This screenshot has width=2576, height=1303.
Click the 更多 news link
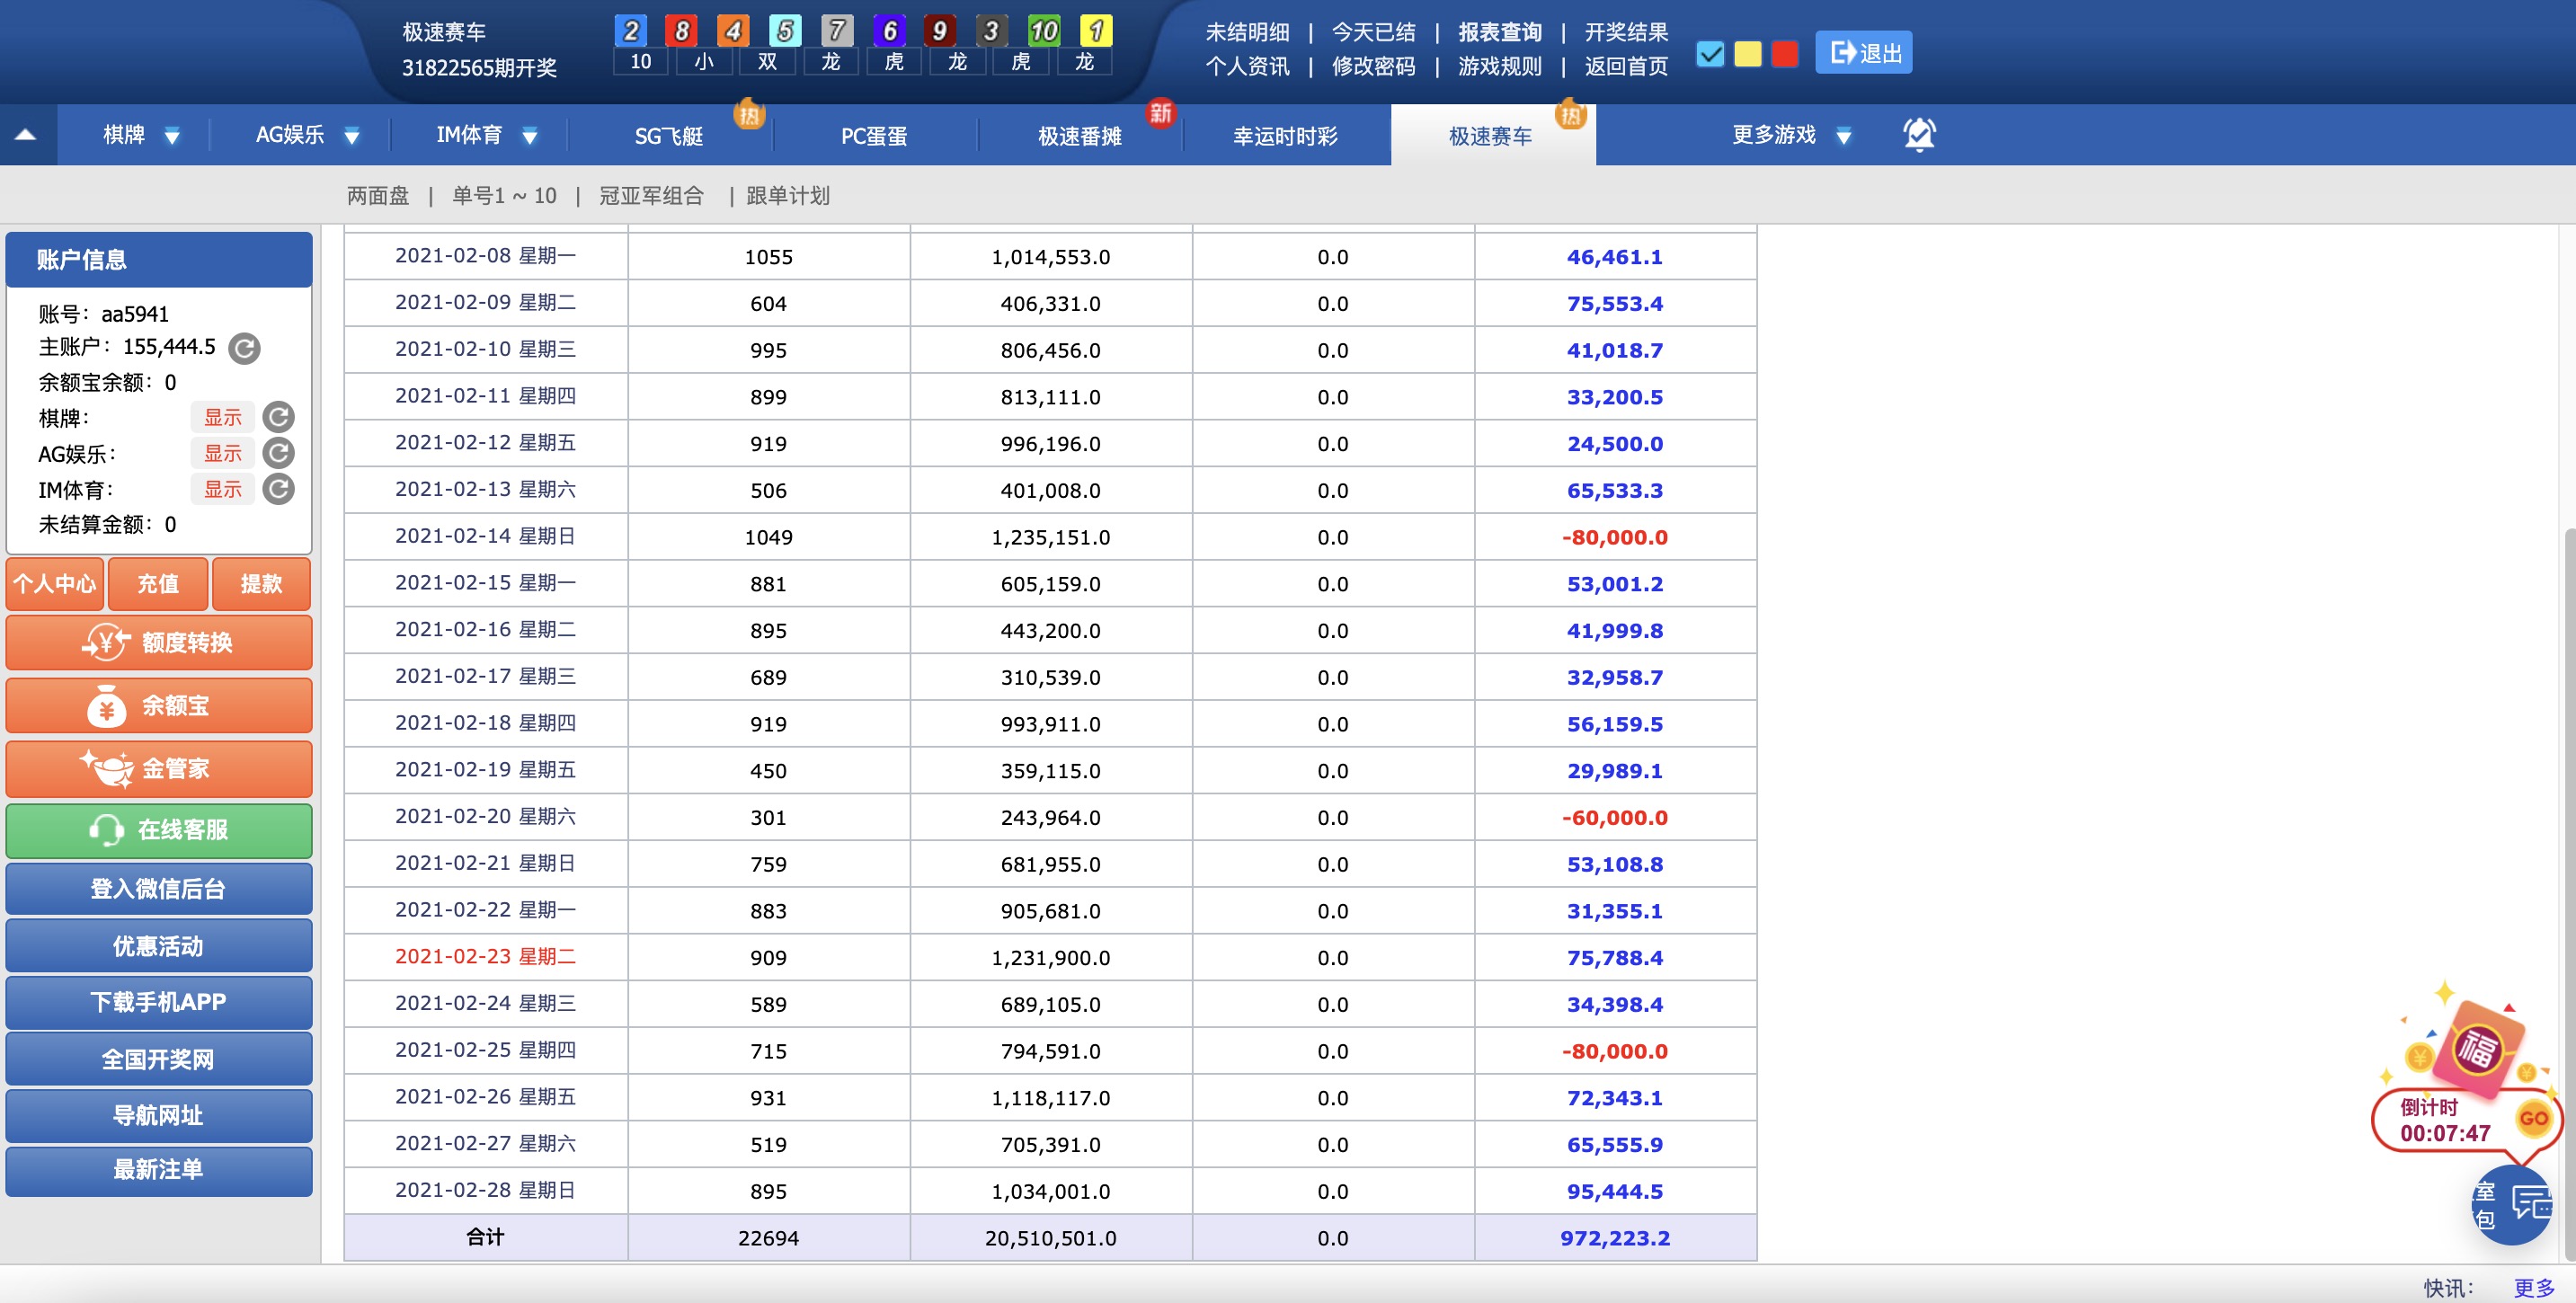(x=2534, y=1288)
